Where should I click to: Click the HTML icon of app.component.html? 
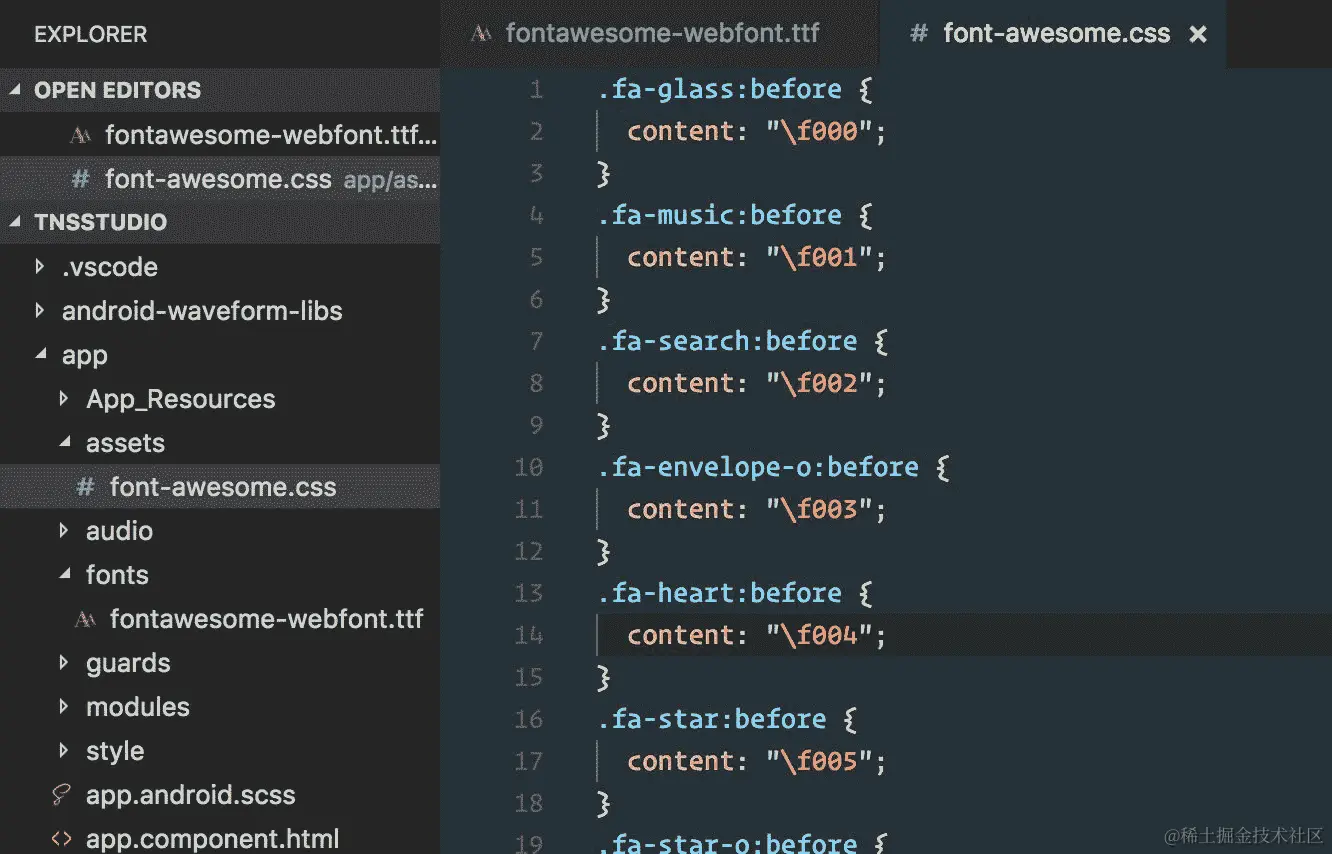tap(61, 839)
